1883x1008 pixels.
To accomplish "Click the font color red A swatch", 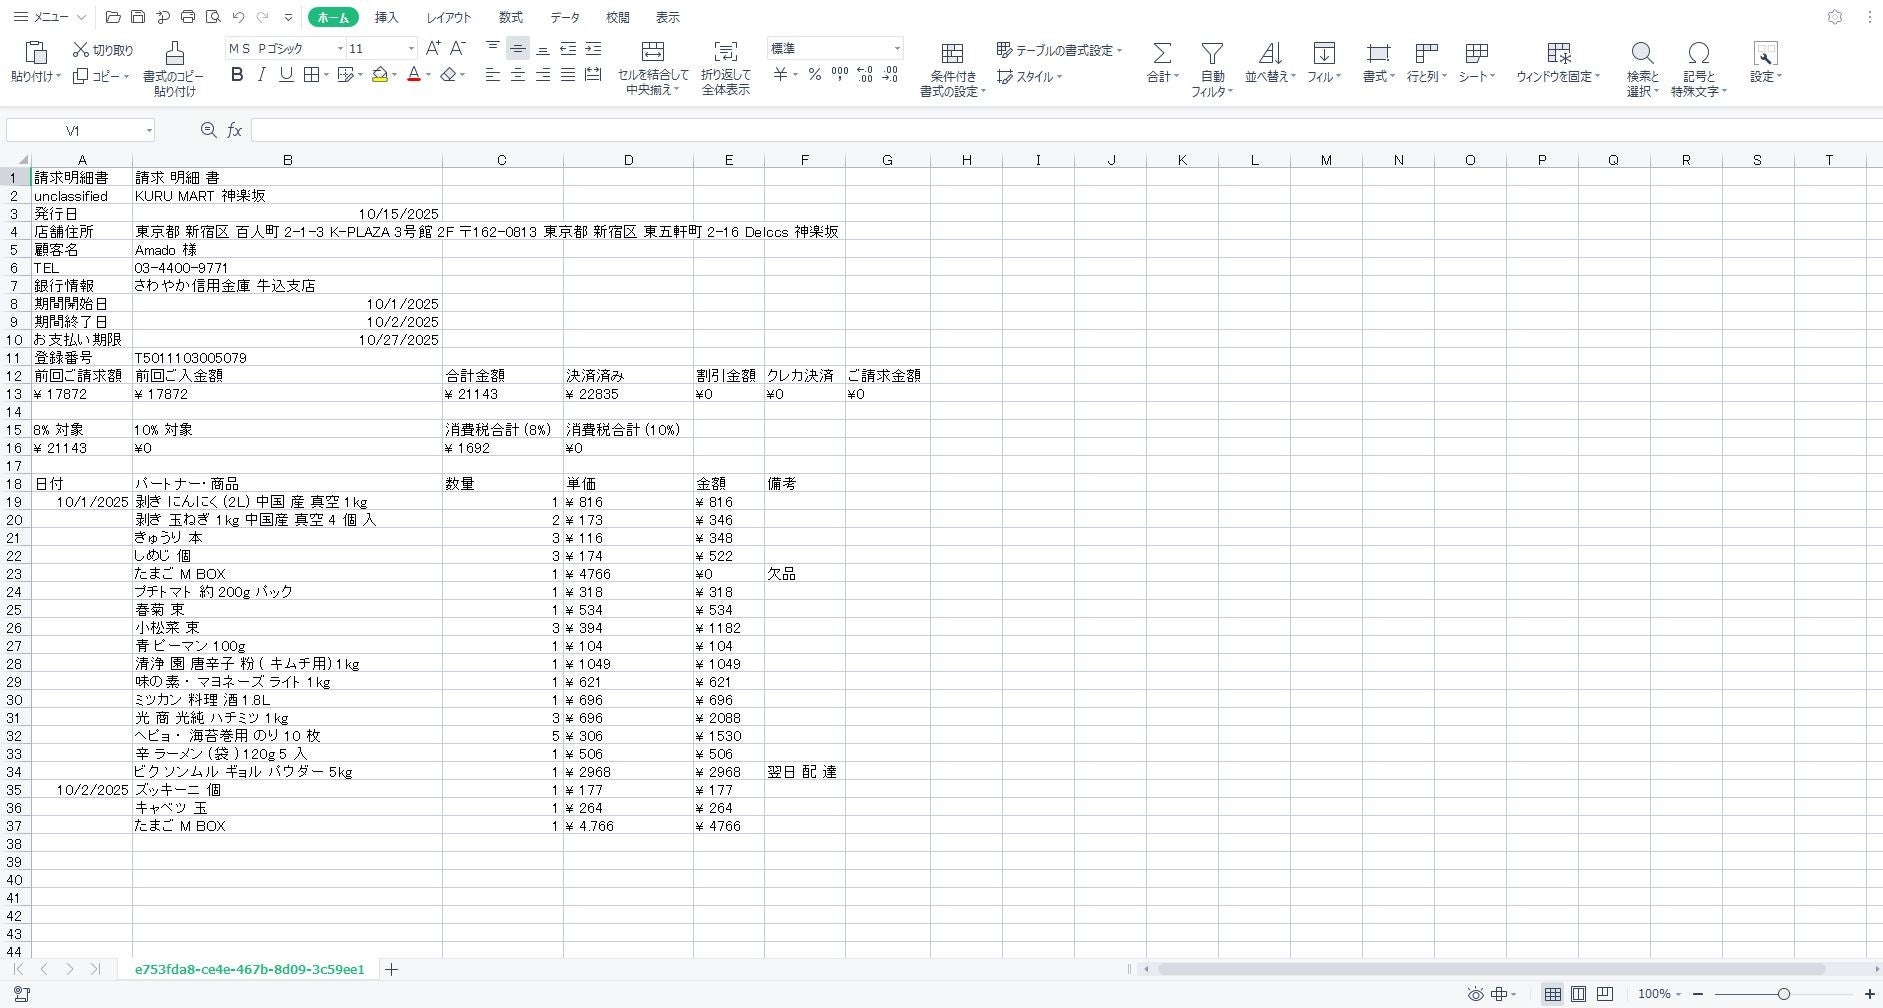I will tap(413, 75).
